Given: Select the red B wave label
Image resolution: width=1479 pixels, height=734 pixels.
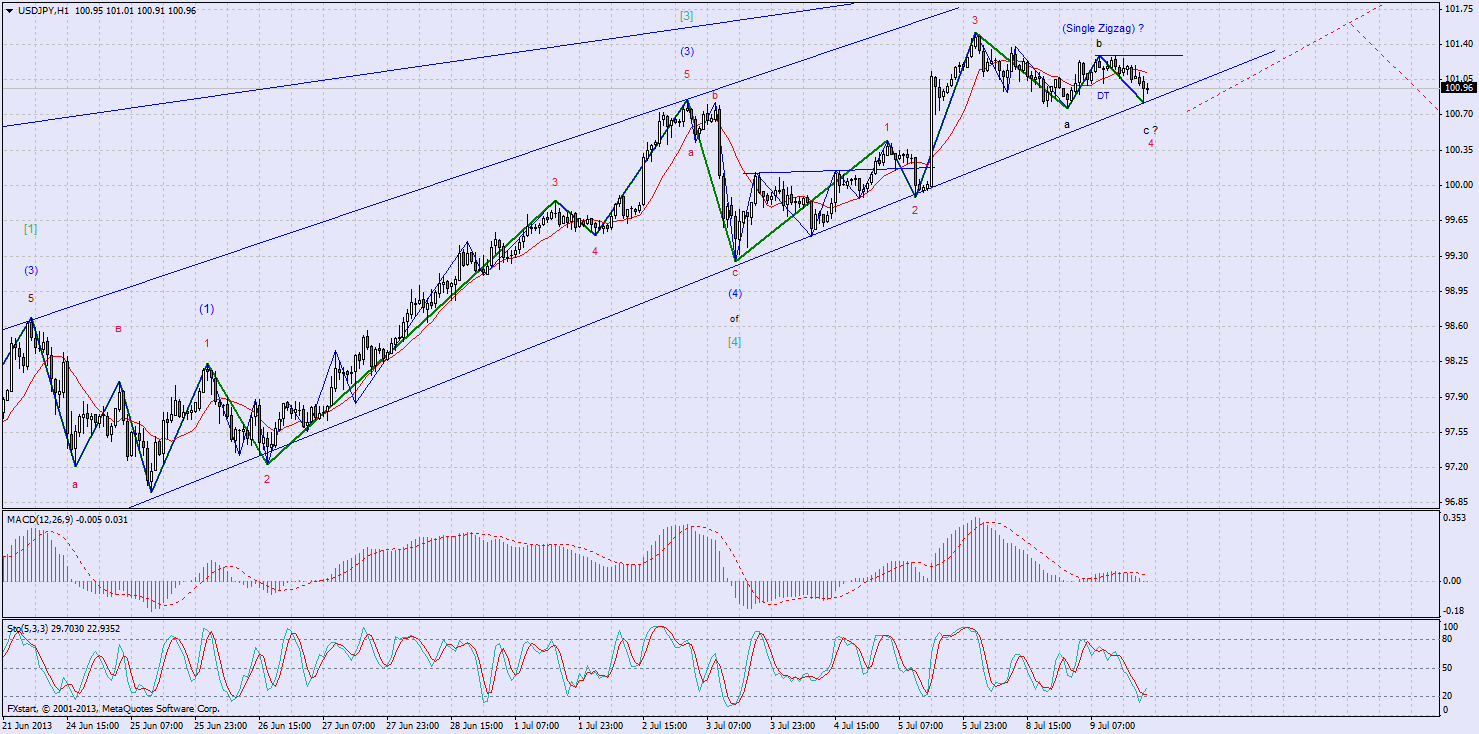Looking at the screenshot, I should (x=118, y=328).
